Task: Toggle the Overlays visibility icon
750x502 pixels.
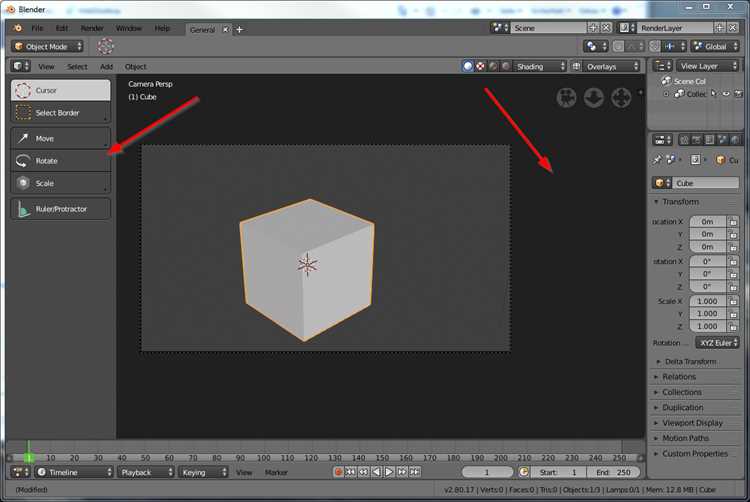Action: coord(576,66)
